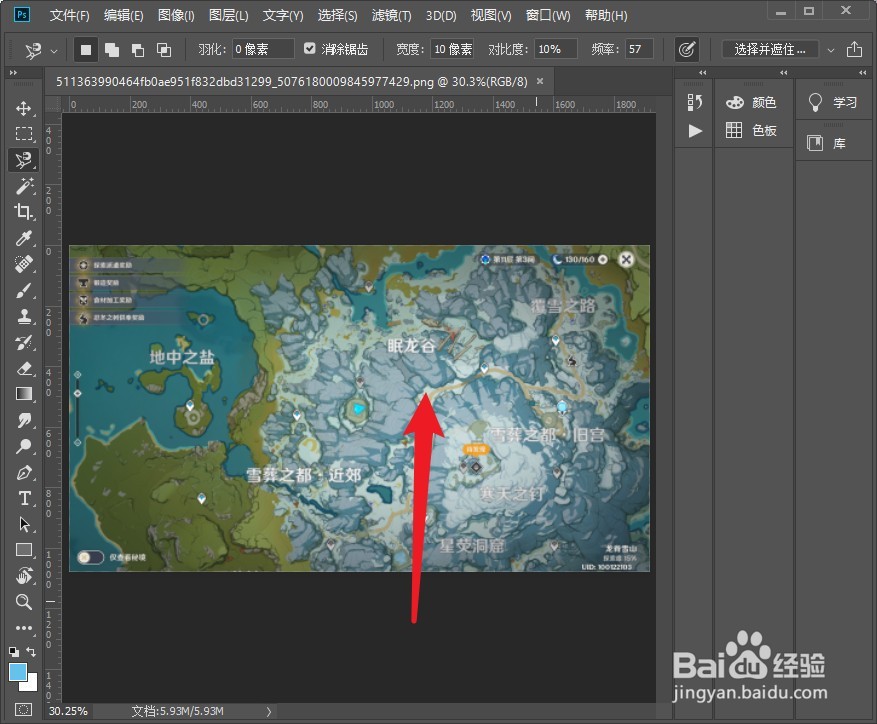Viewport: 877px width, 724px height.
Task: Open the 图像(I) menu
Action: [x=176, y=15]
